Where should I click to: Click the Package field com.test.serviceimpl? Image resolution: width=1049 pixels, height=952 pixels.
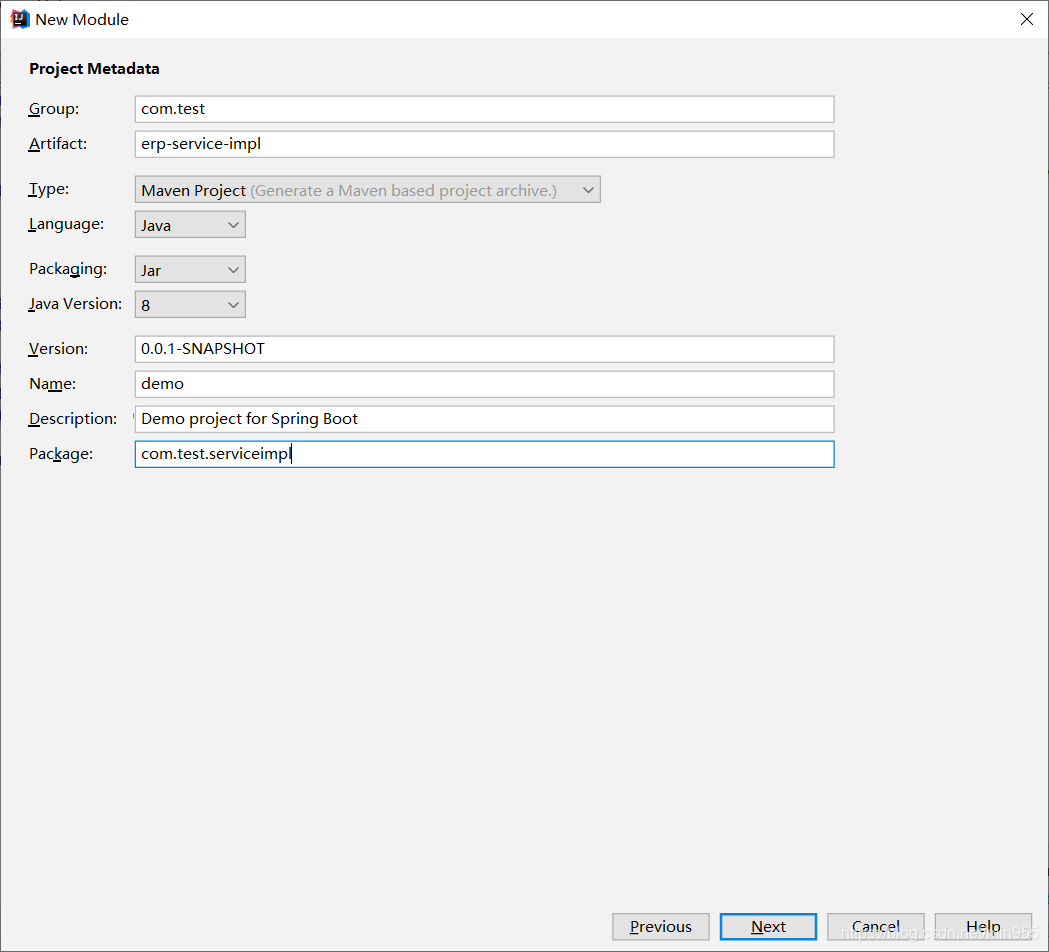click(x=484, y=454)
